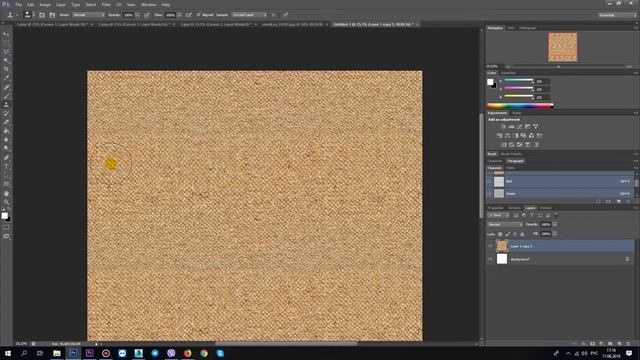640x360 pixels.
Task: Click the zoom in button in Navigator
Action: (x=629, y=66)
